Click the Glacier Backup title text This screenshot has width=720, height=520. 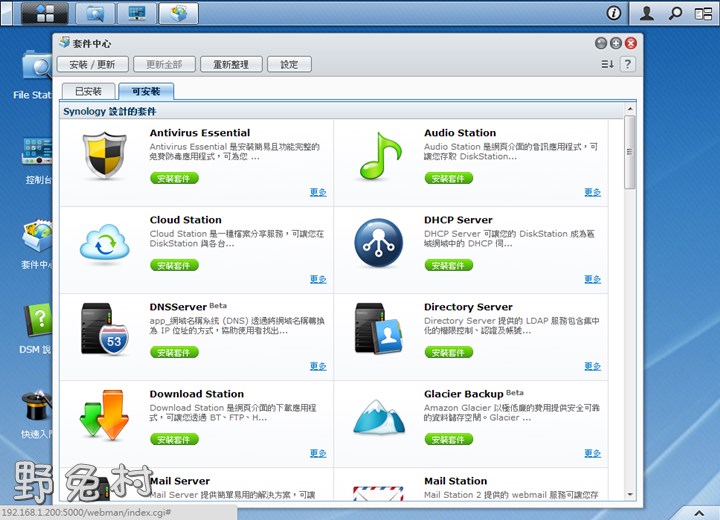[464, 394]
